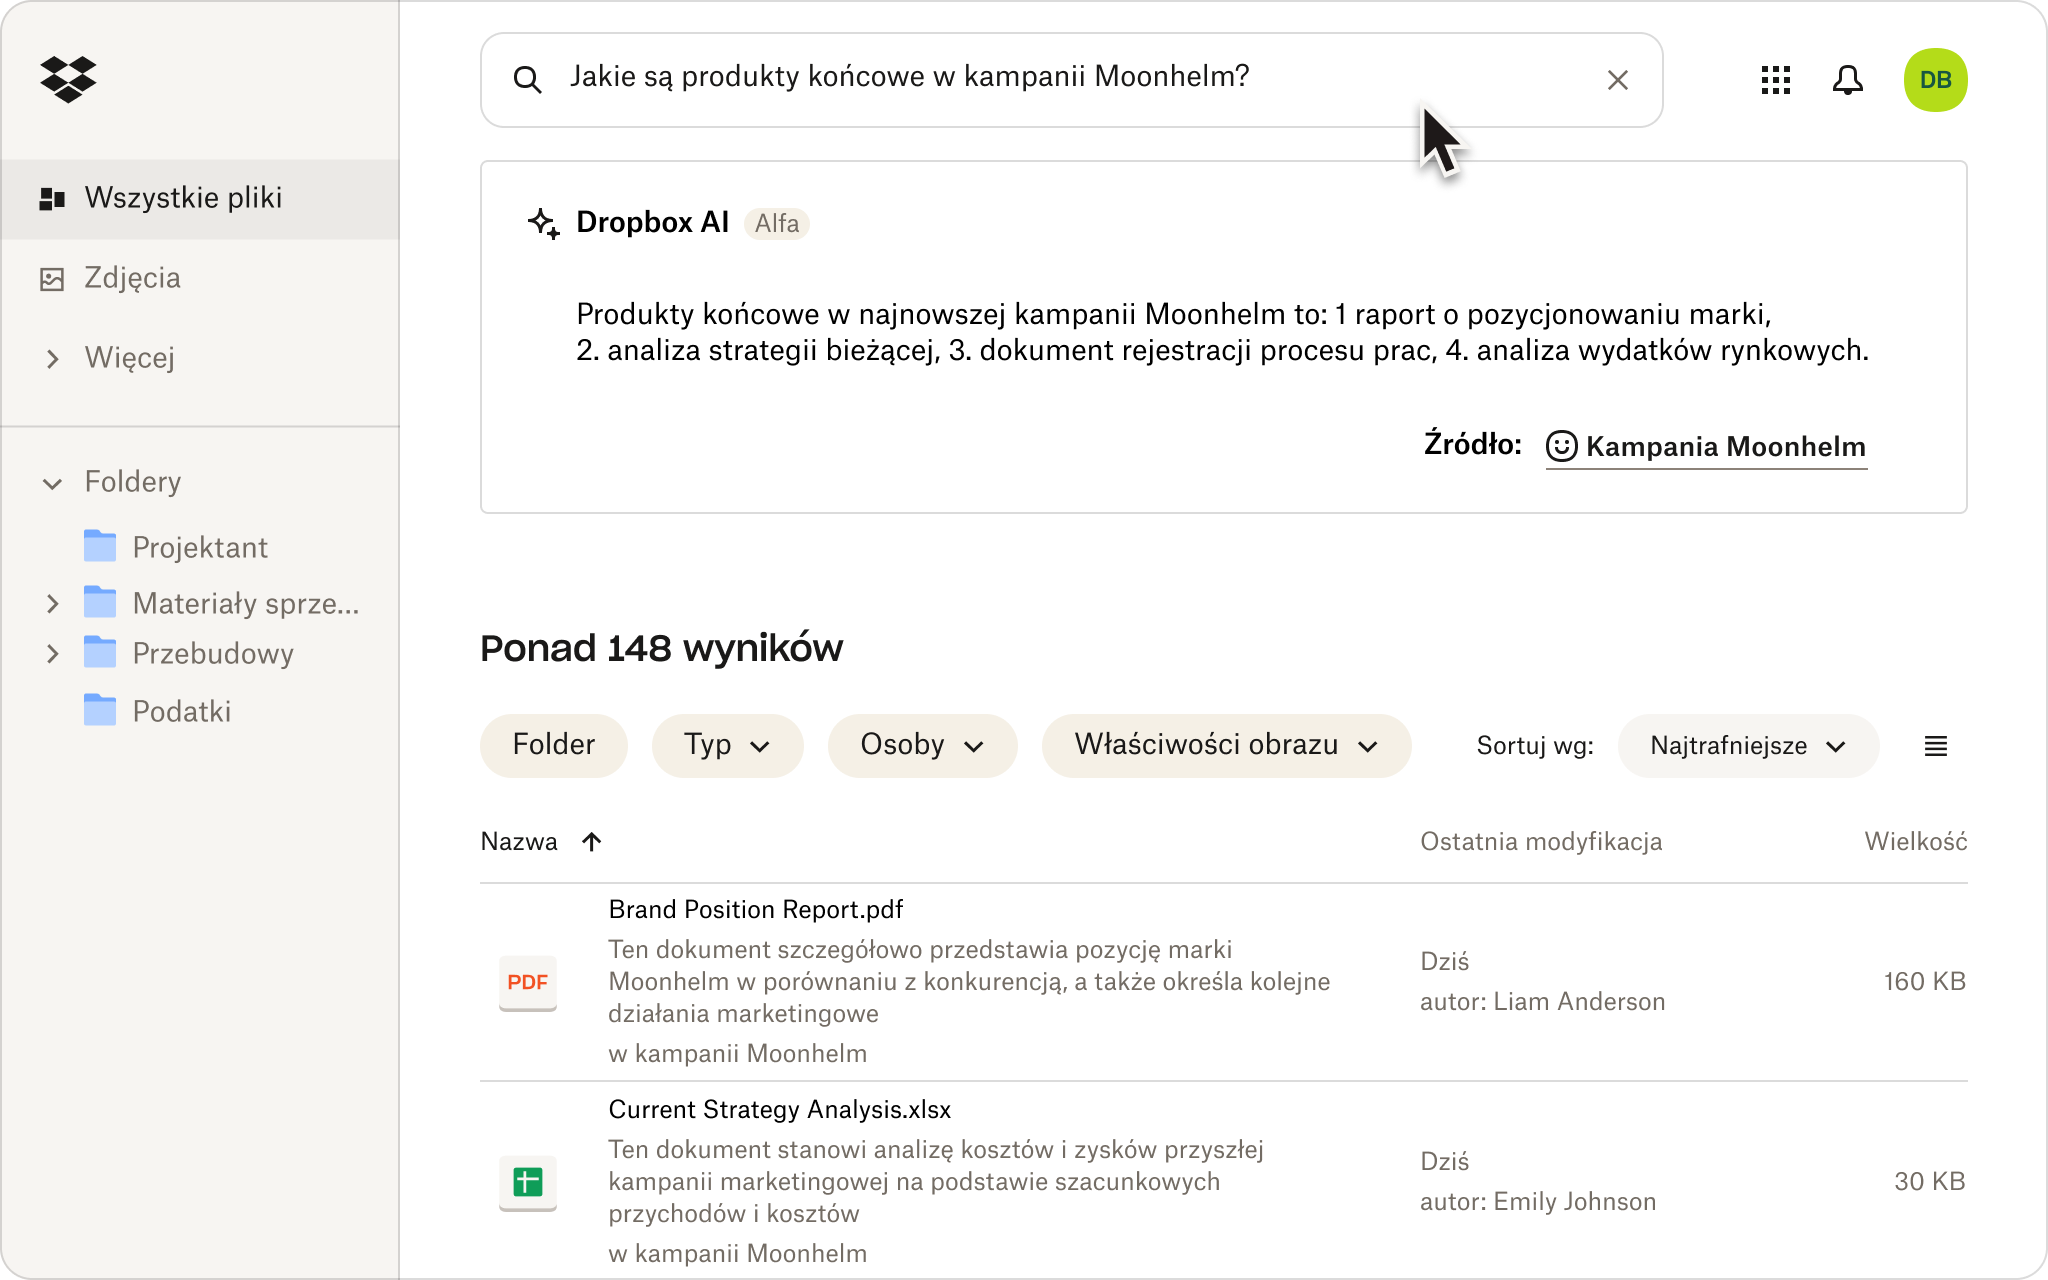Click inside the search input field

pyautogui.click(x=1071, y=80)
